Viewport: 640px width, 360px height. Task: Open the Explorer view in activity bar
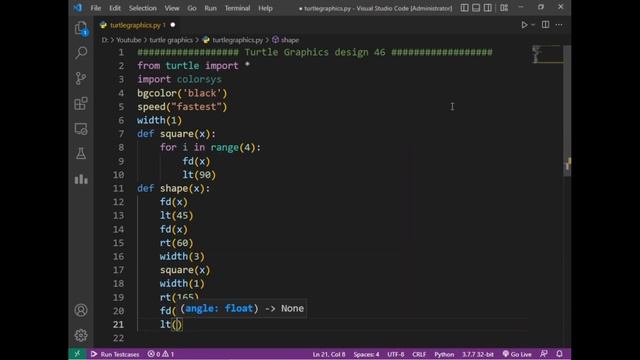click(x=81, y=28)
